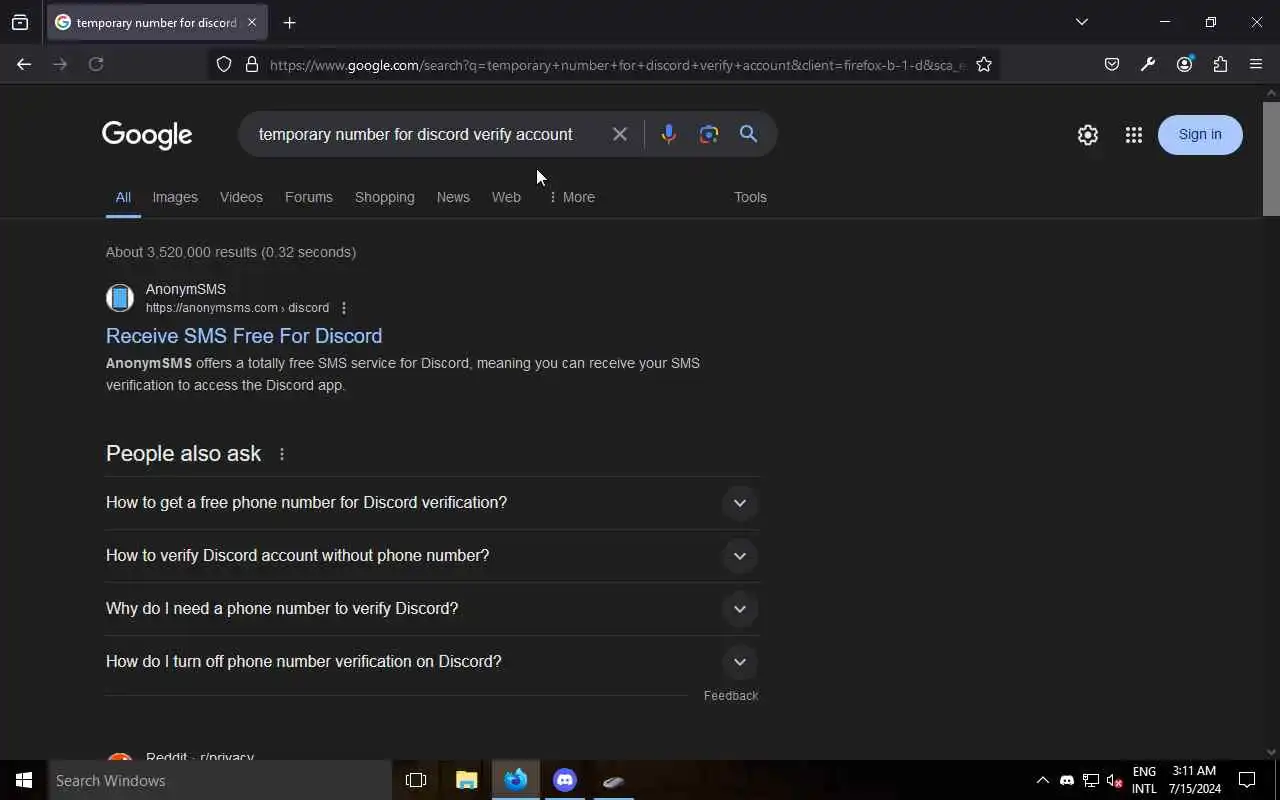Open the Firefox application menu
This screenshot has width=1280, height=800.
pos(1256,64)
